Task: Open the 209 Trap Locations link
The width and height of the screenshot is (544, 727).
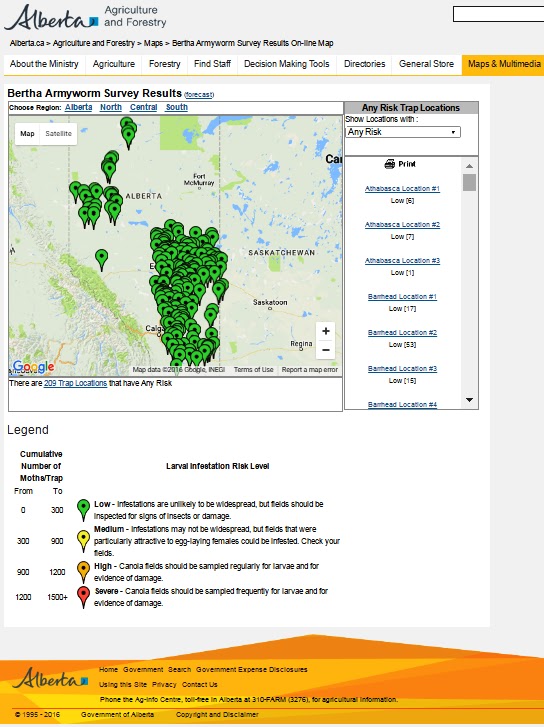Action: 75,383
